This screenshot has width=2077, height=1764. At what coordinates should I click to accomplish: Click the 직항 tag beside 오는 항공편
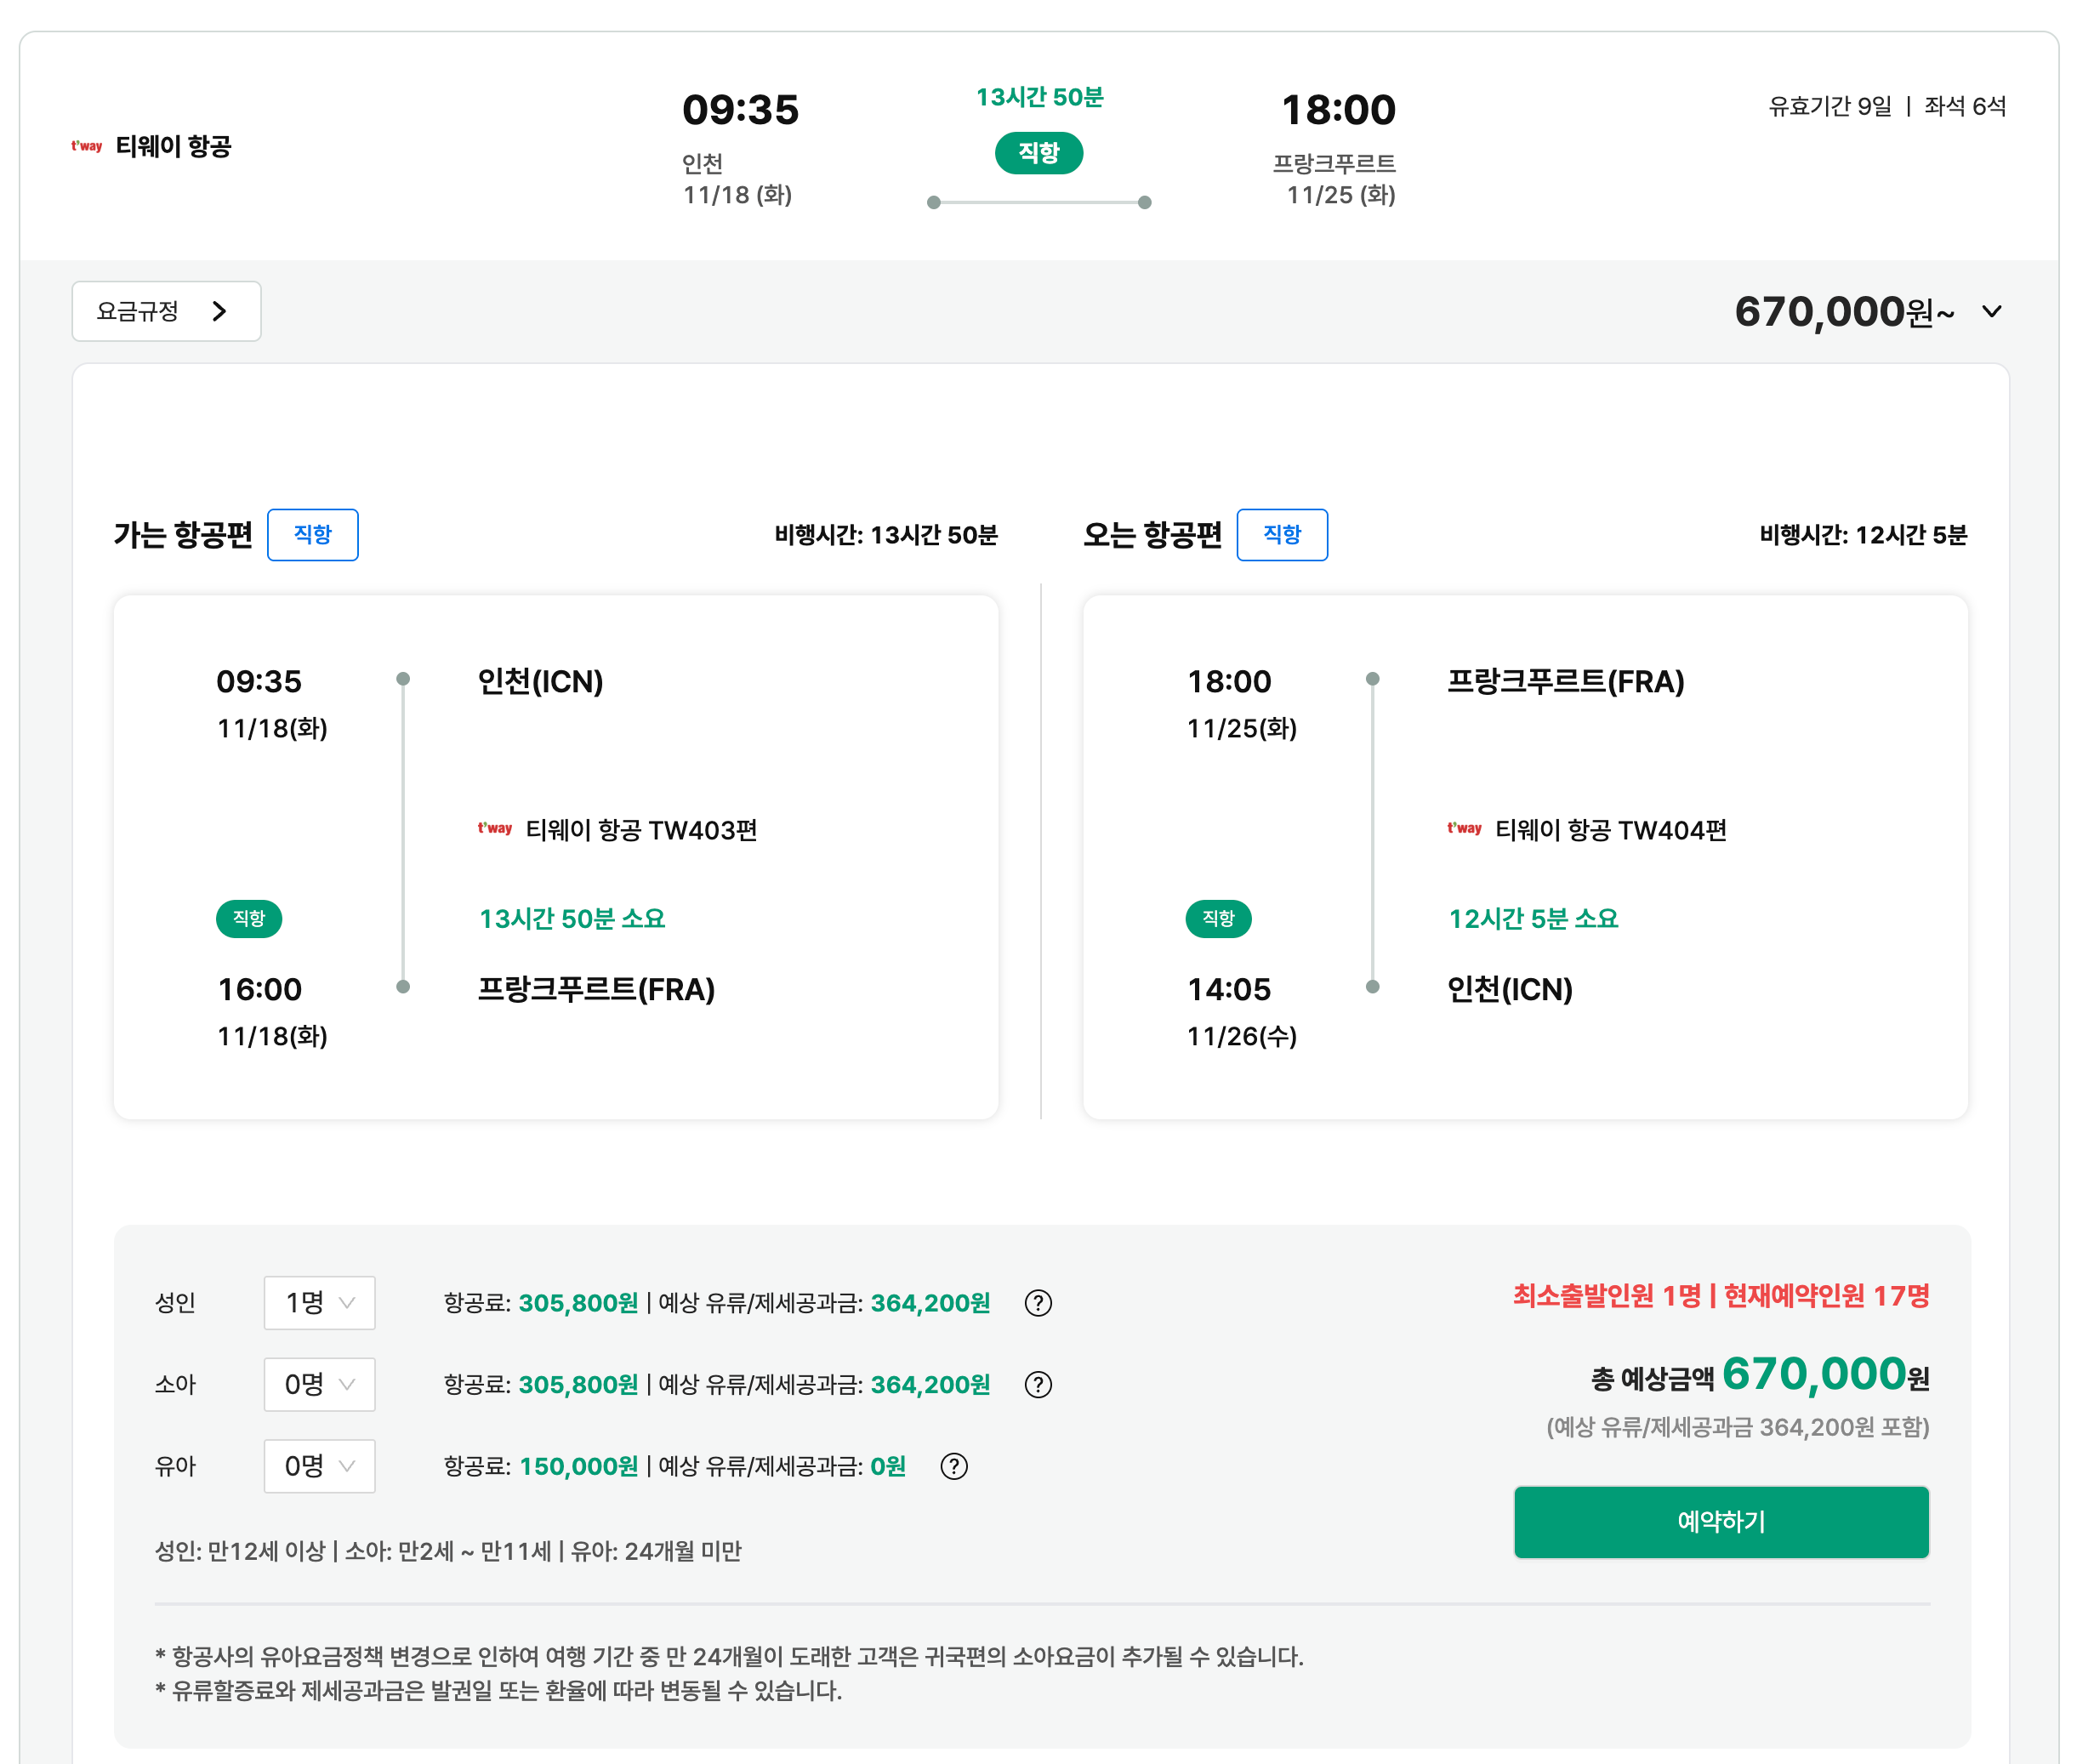tap(1281, 535)
